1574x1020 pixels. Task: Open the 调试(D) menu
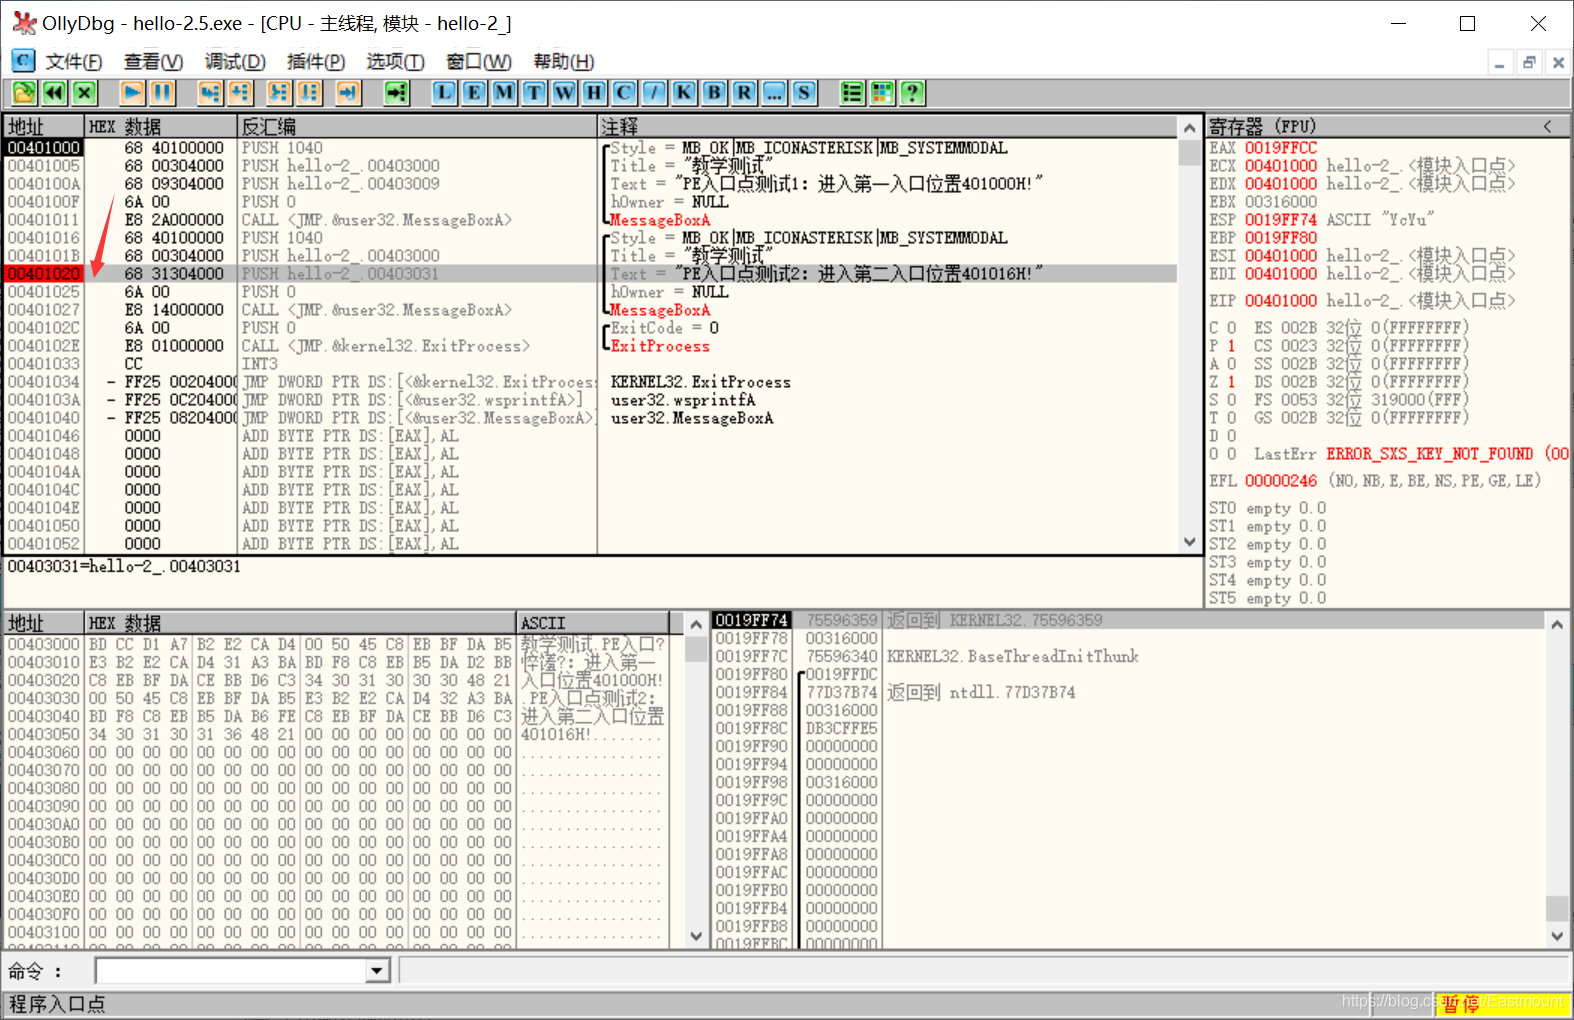[x=235, y=62]
